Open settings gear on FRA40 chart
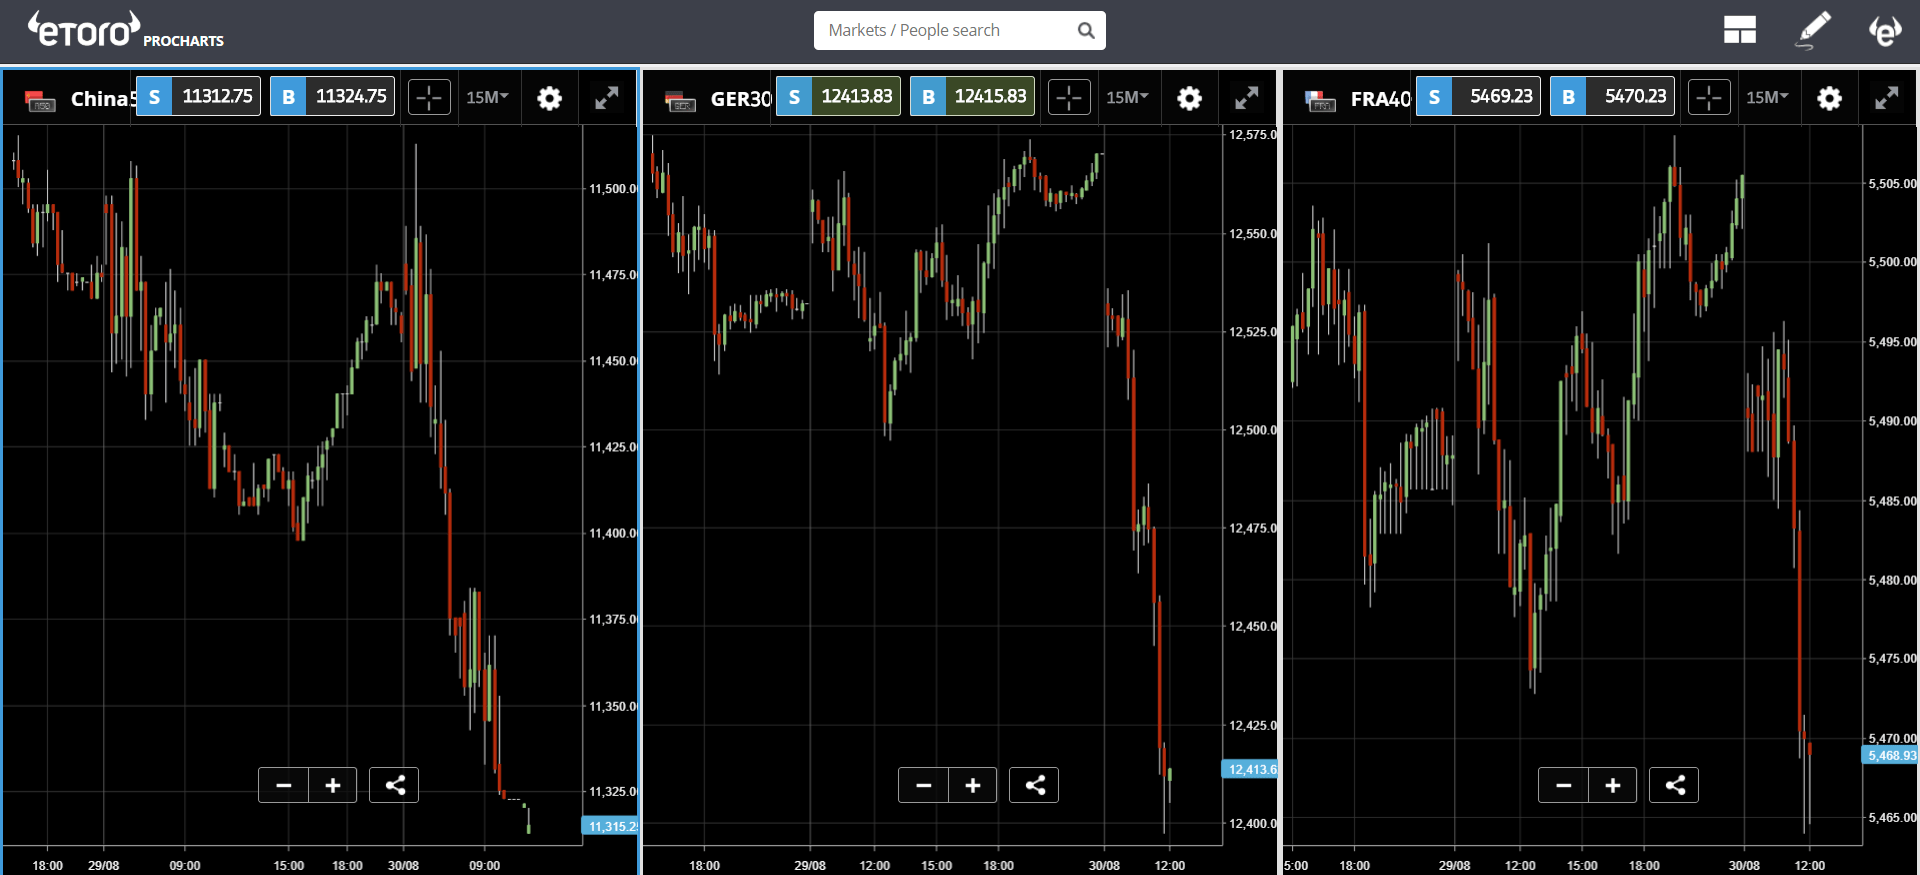 point(1829,98)
